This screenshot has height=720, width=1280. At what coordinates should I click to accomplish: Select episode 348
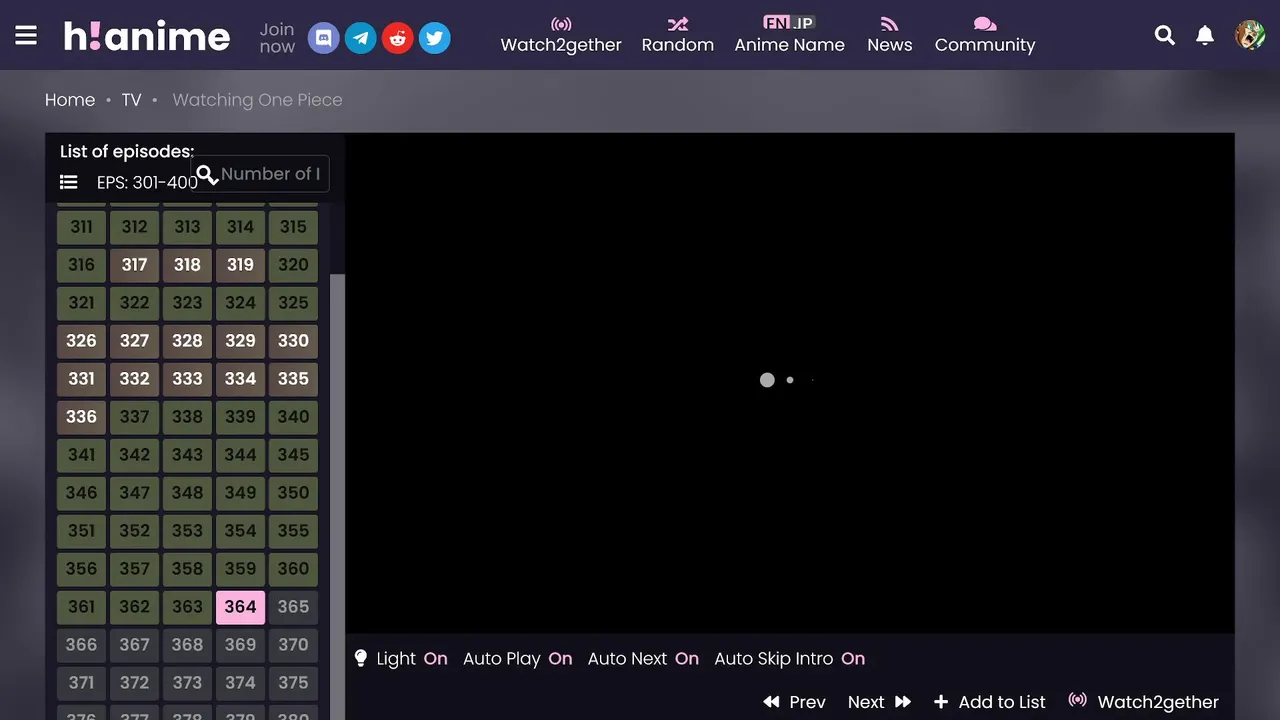(x=187, y=493)
